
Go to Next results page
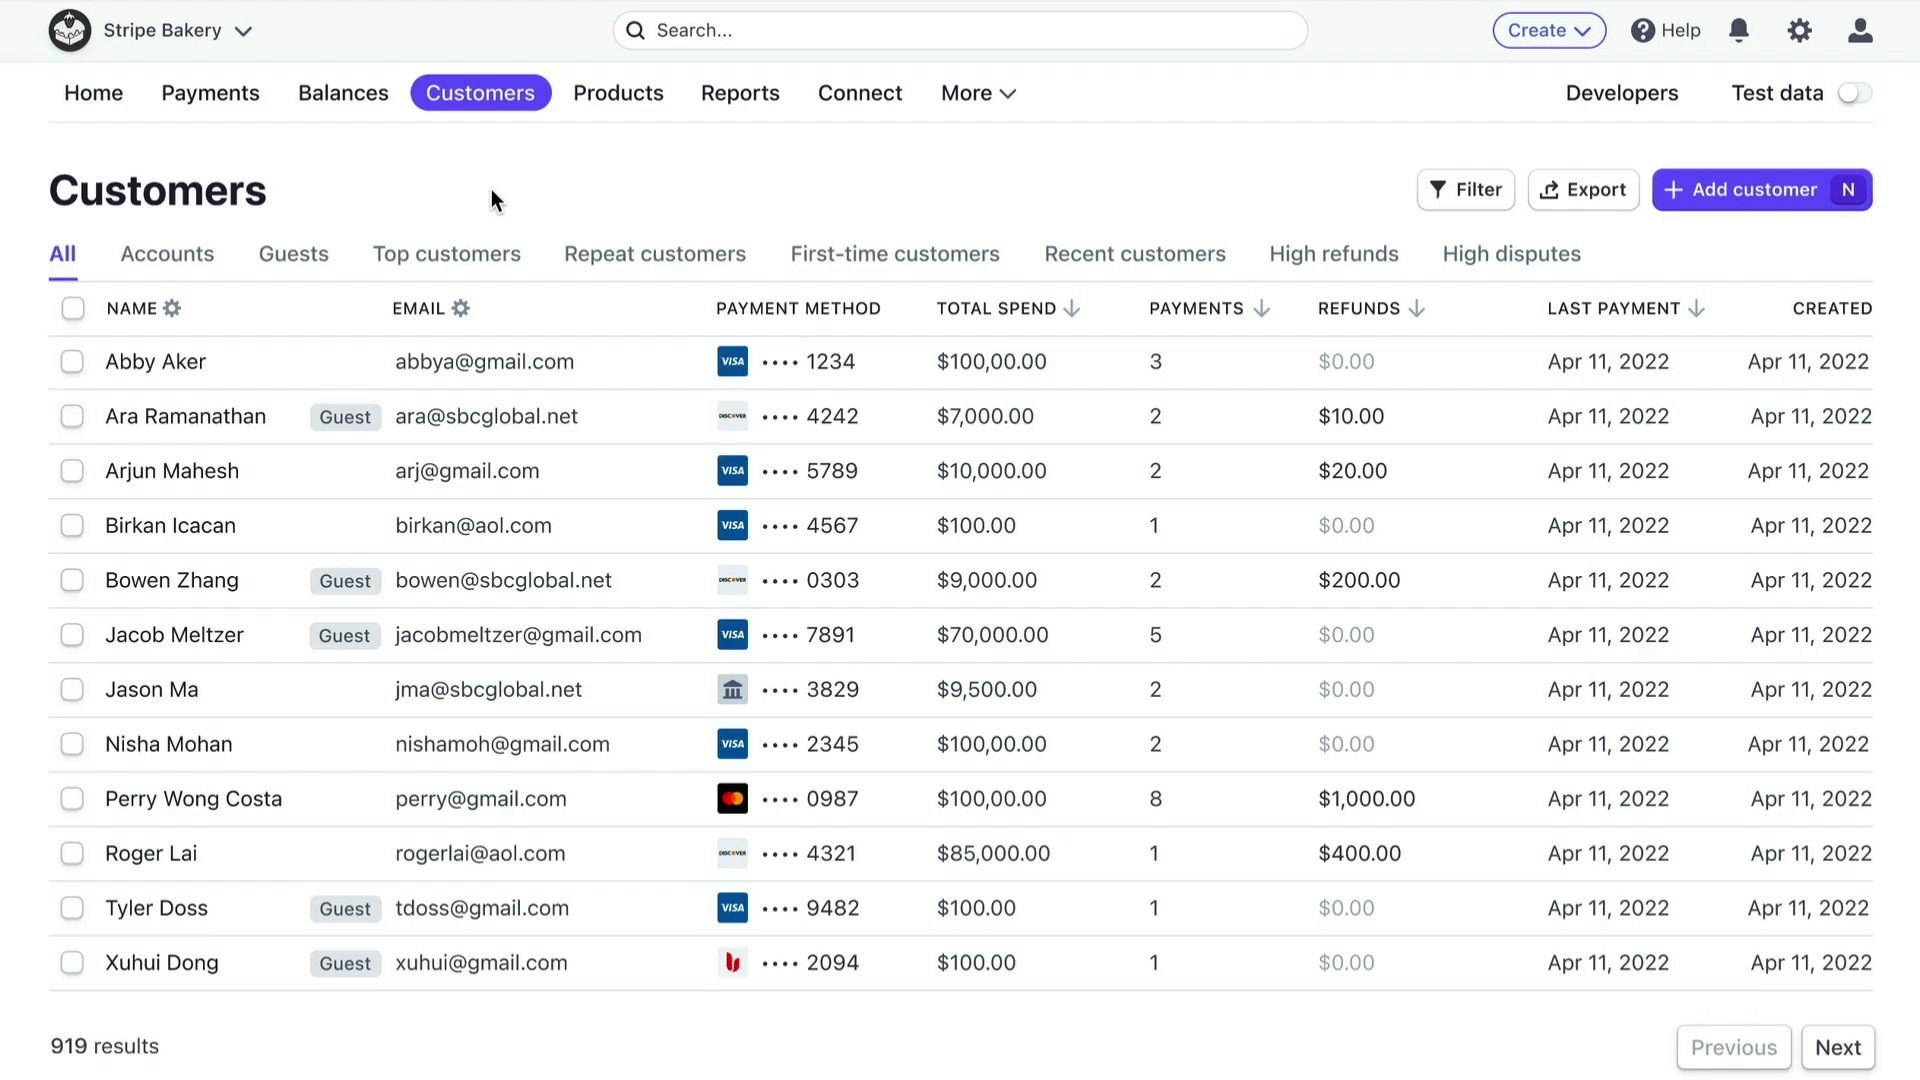coord(1838,1047)
